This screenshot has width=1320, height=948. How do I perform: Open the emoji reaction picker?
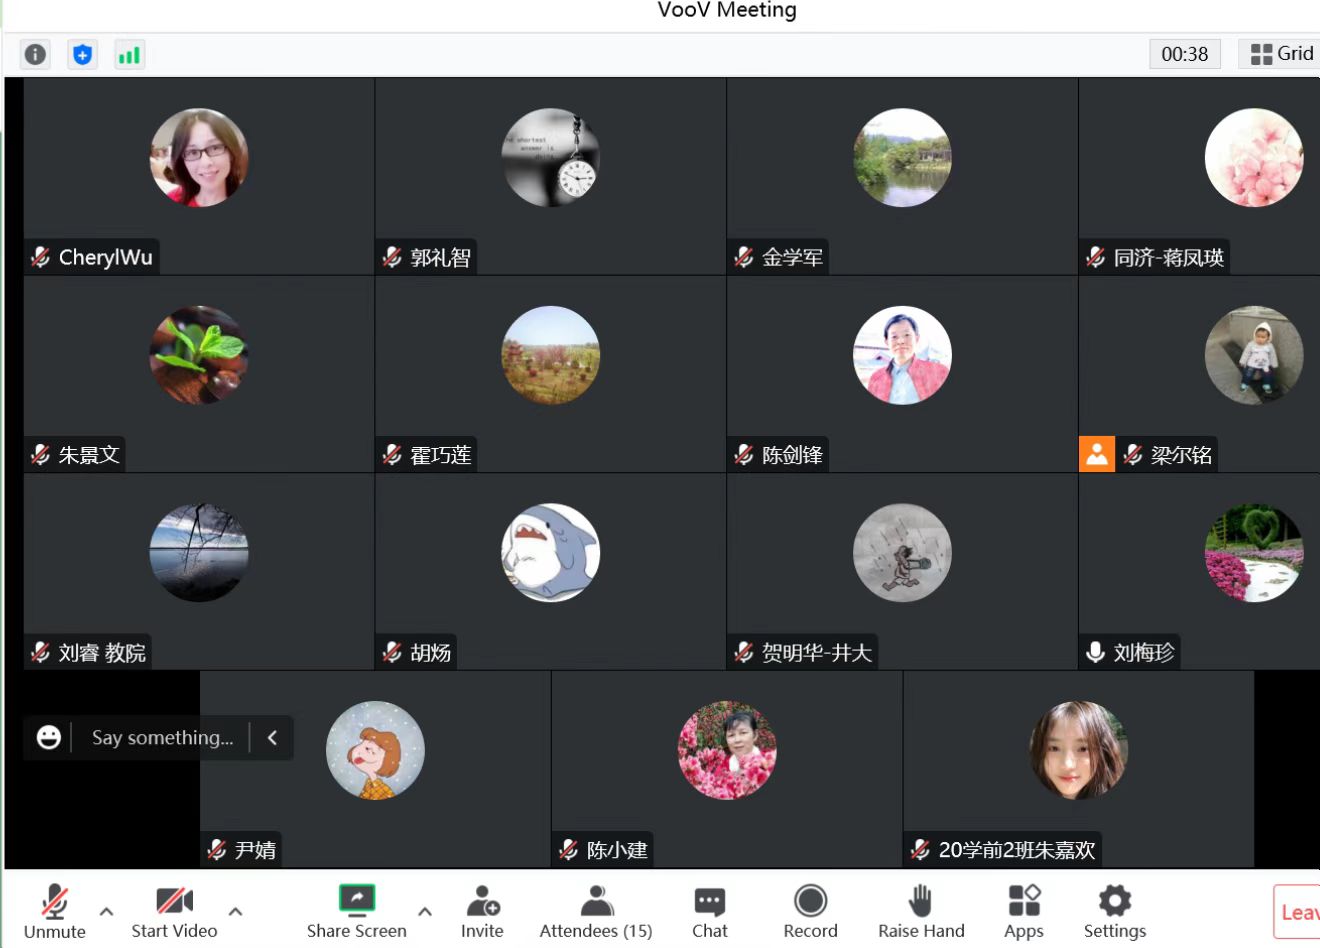click(x=48, y=738)
